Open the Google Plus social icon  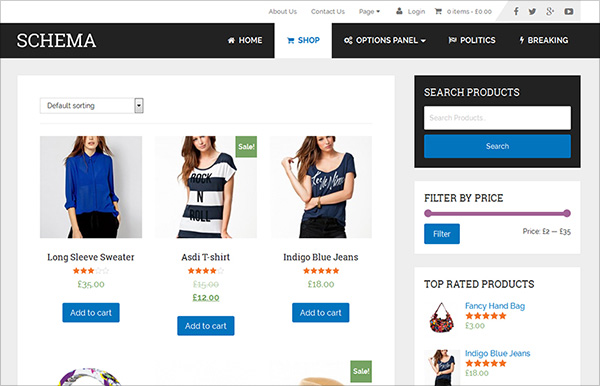click(550, 11)
